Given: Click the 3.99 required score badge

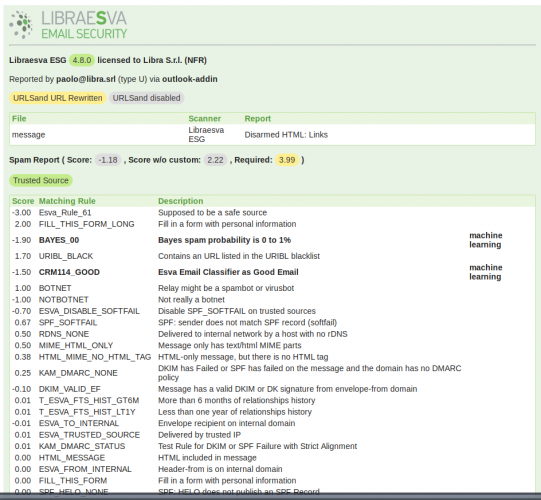Looking at the screenshot, I should pyautogui.click(x=287, y=160).
